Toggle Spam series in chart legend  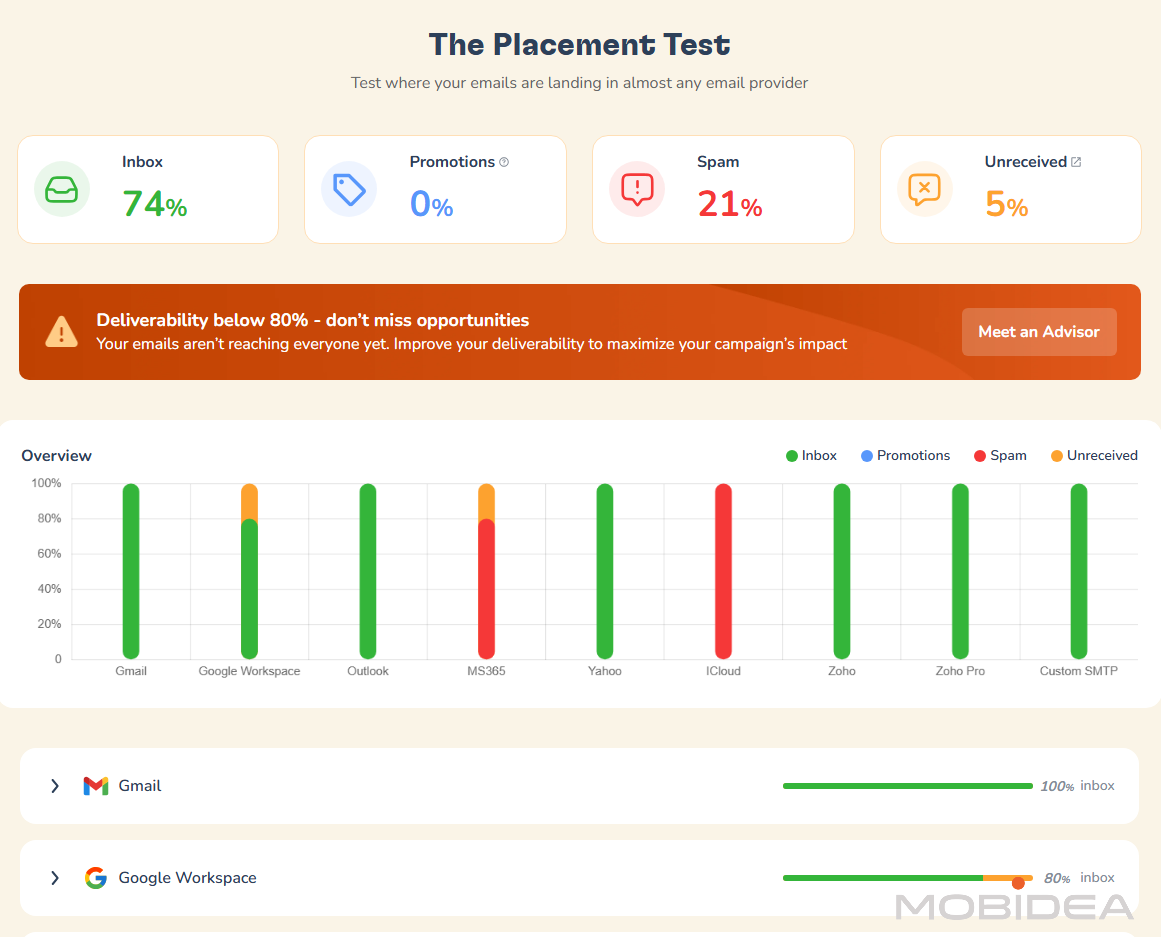[x=1000, y=456]
